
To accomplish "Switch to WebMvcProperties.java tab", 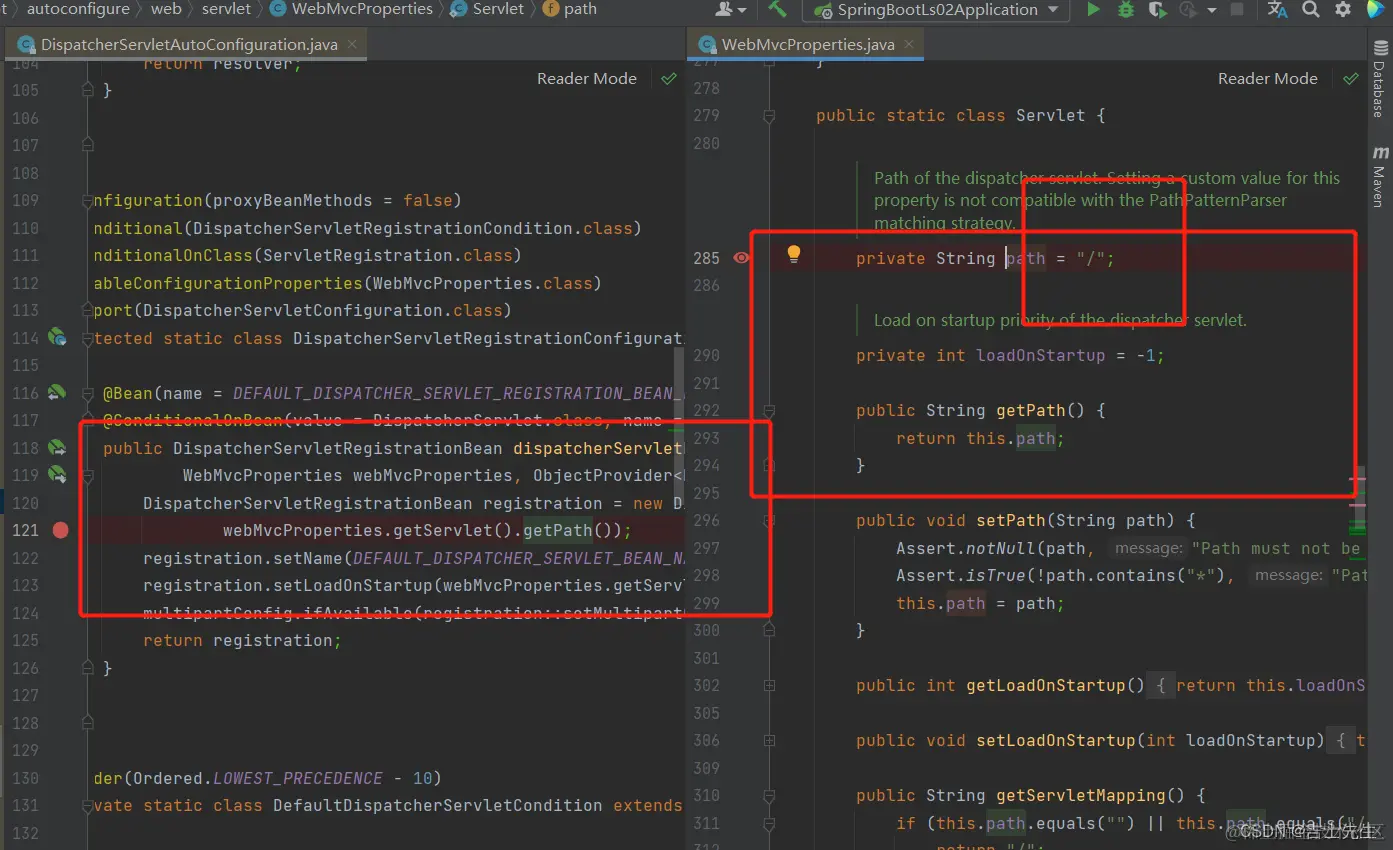I will (807, 45).
